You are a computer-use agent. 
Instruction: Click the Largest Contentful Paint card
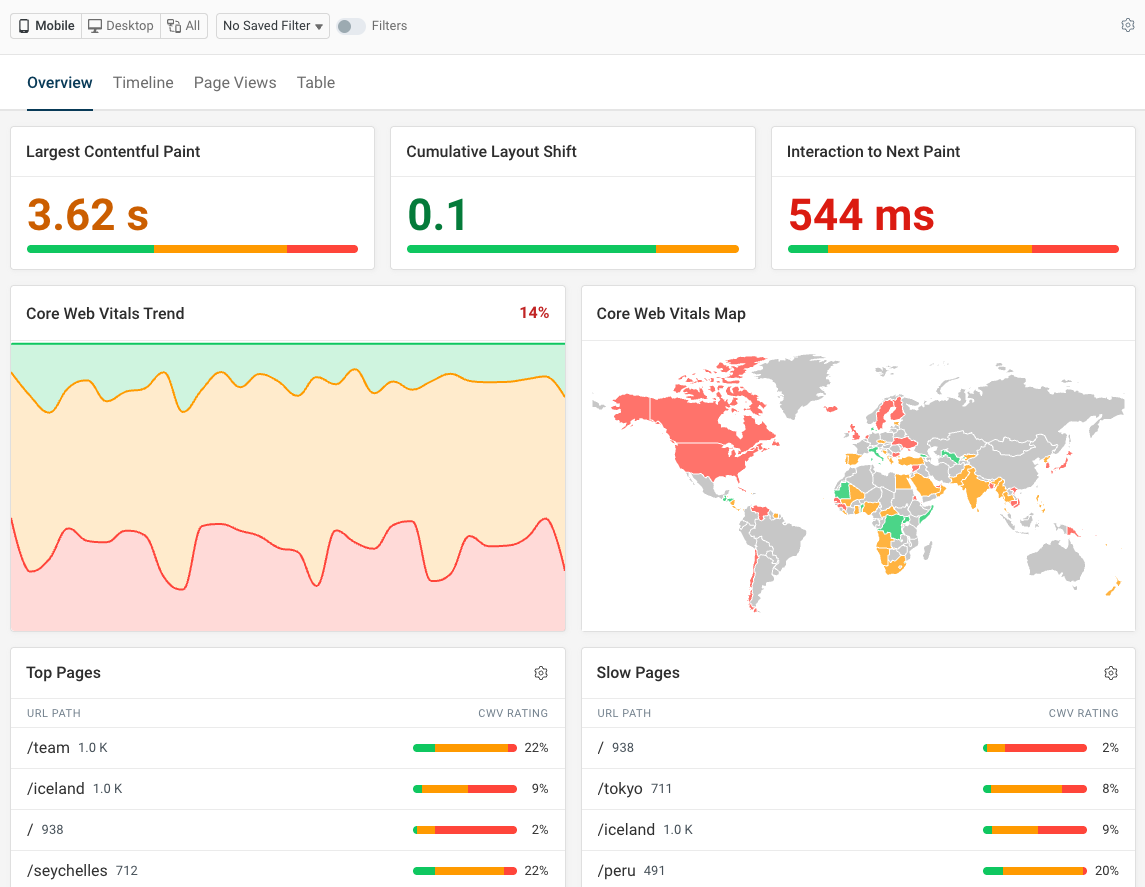tap(192, 198)
